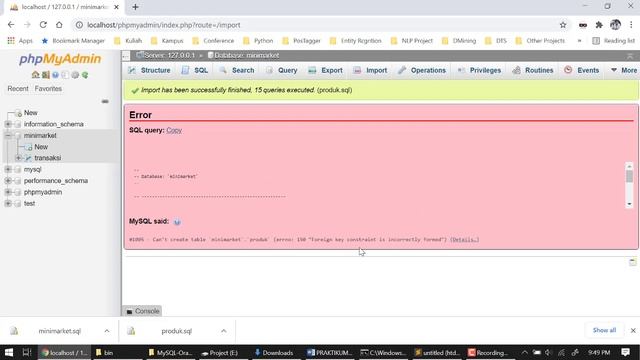Click Show all downloads button
The width and height of the screenshot is (640, 360).
604,330
